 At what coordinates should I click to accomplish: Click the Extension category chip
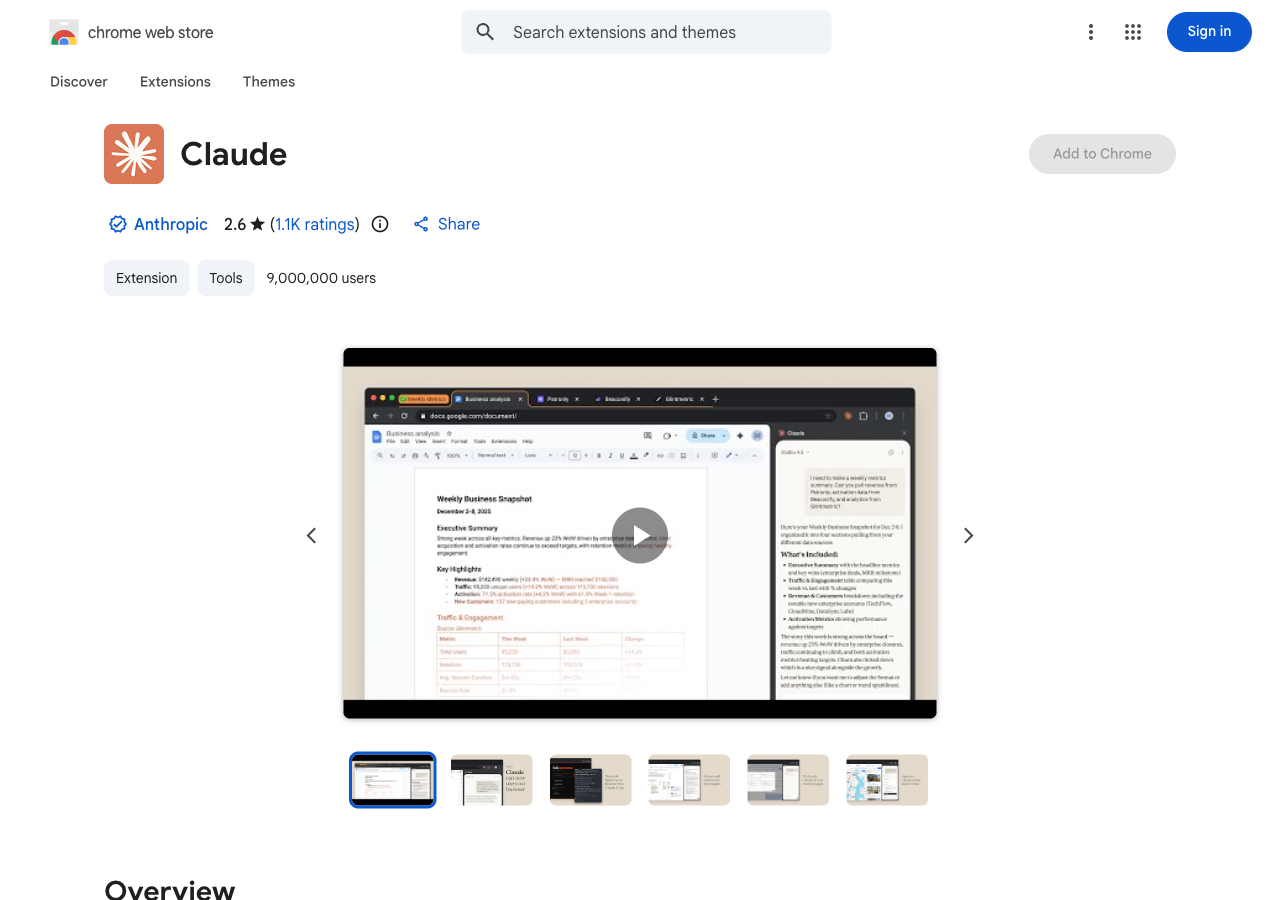click(x=146, y=278)
